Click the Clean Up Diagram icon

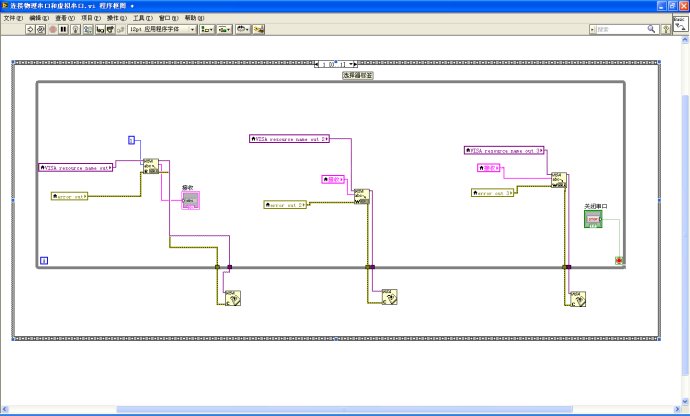[258, 30]
